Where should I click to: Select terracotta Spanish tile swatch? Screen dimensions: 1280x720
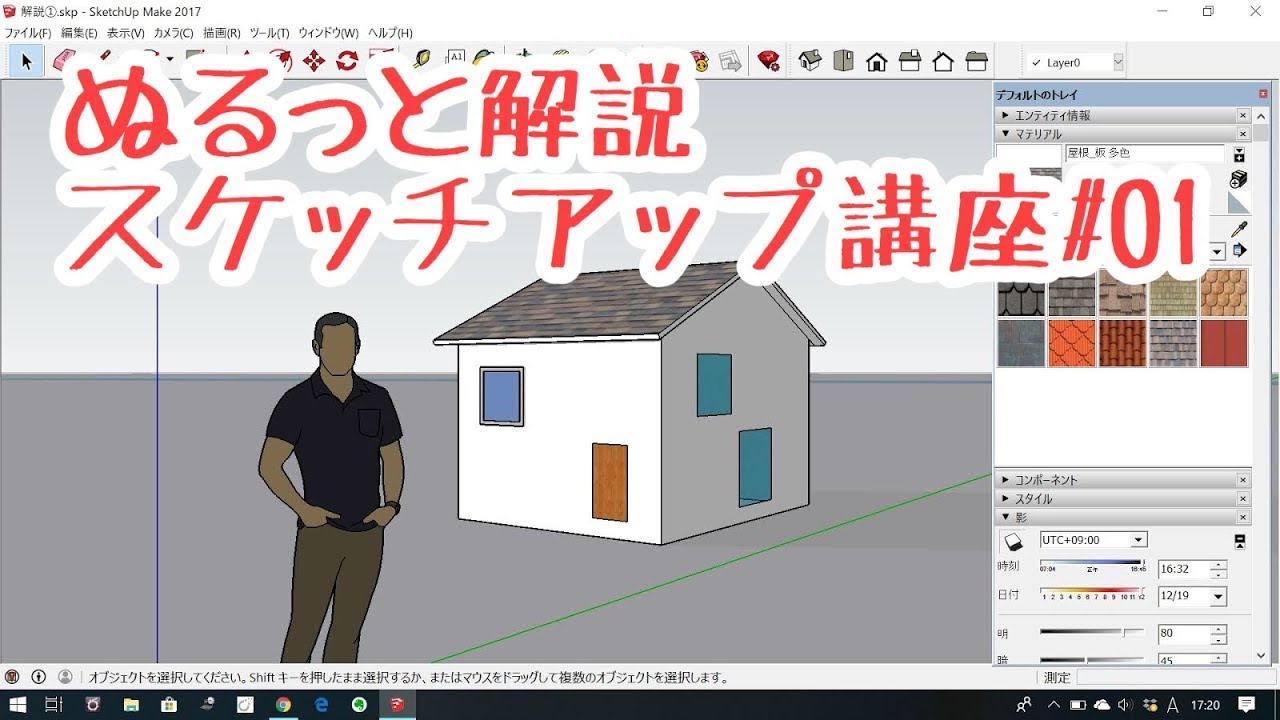click(1123, 343)
